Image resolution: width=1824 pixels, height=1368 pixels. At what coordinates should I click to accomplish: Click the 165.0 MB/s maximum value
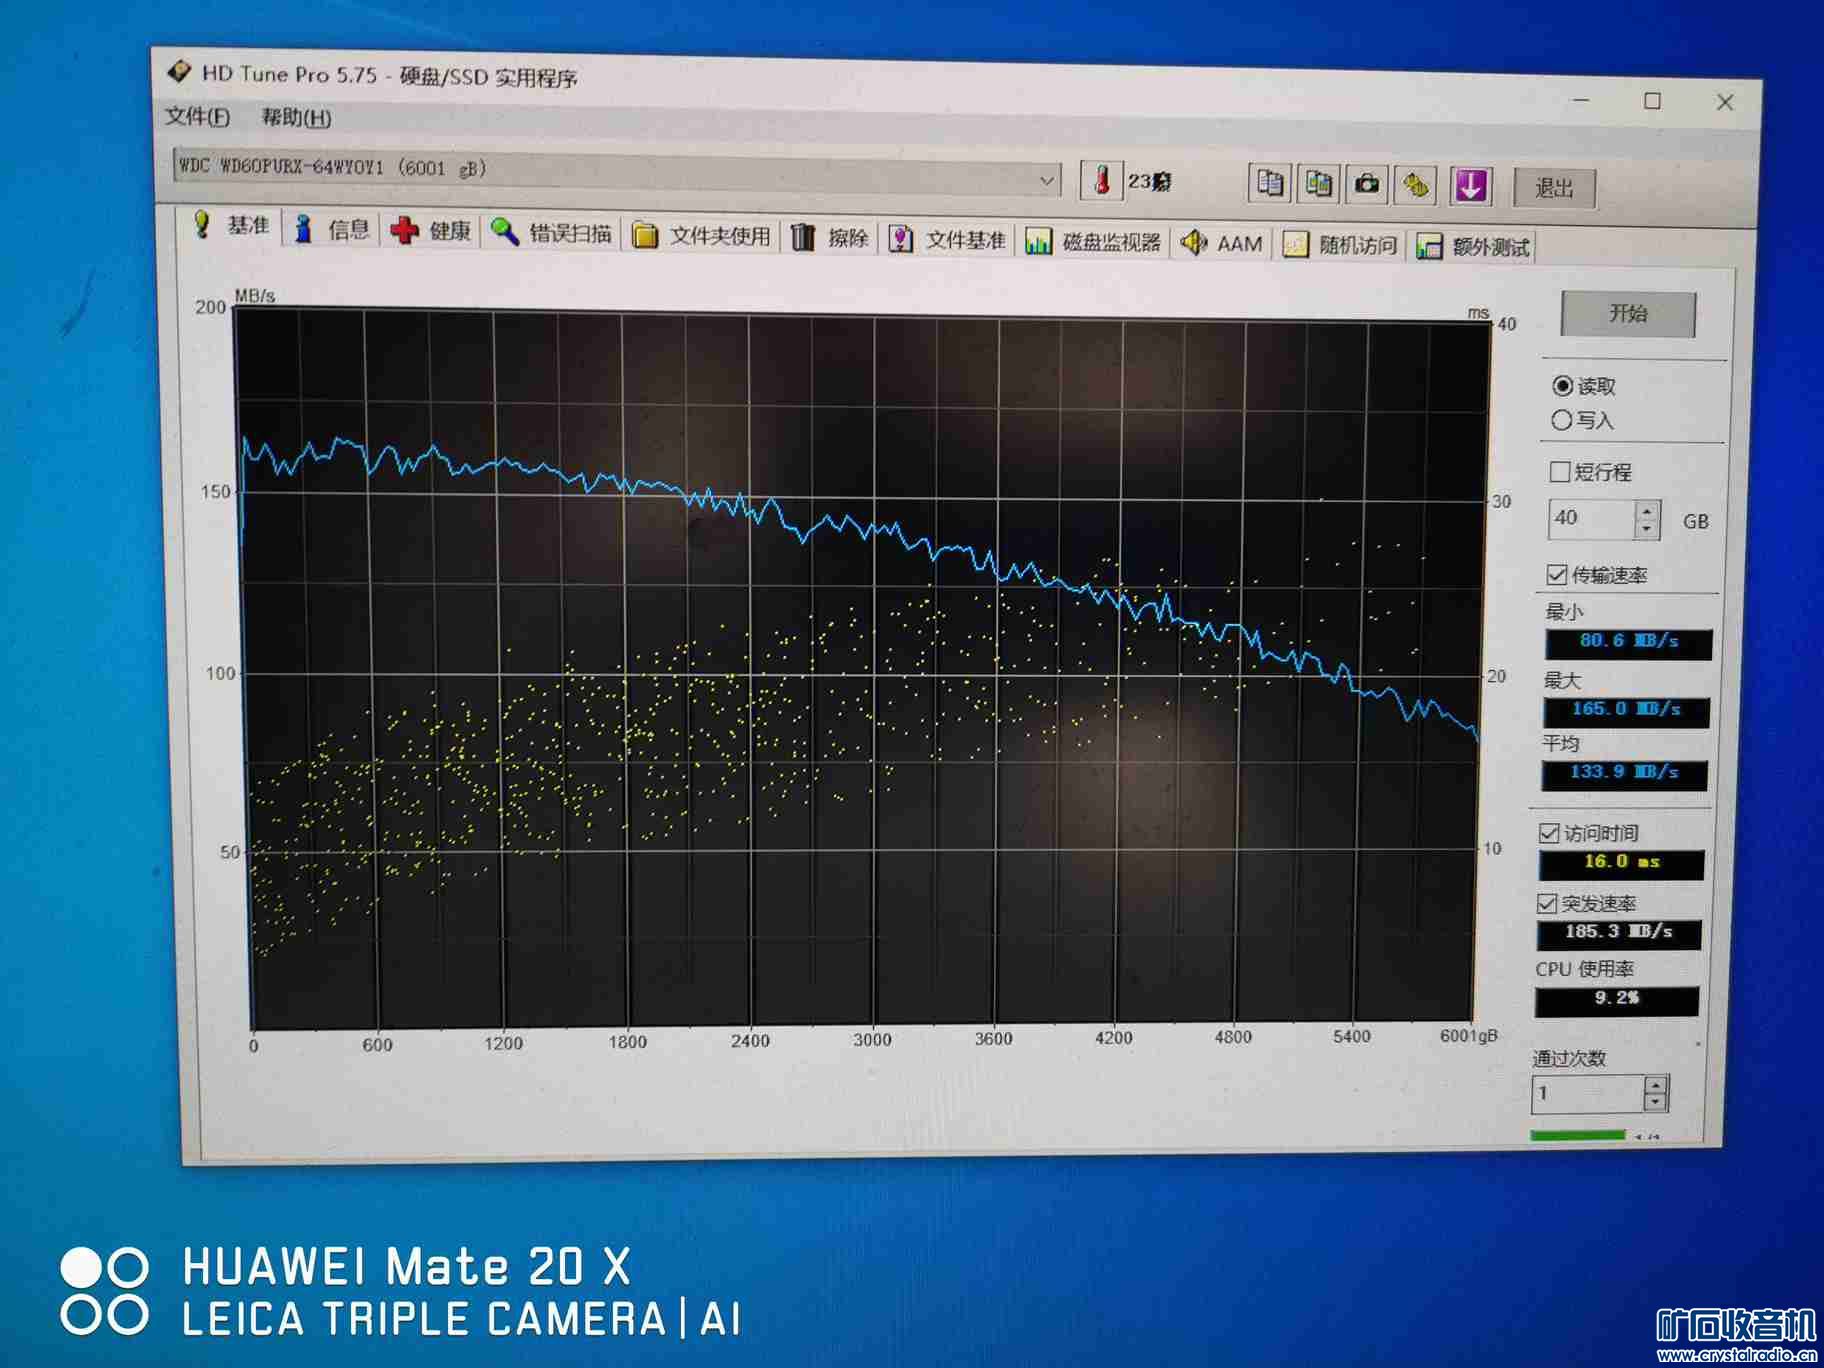tap(1626, 710)
